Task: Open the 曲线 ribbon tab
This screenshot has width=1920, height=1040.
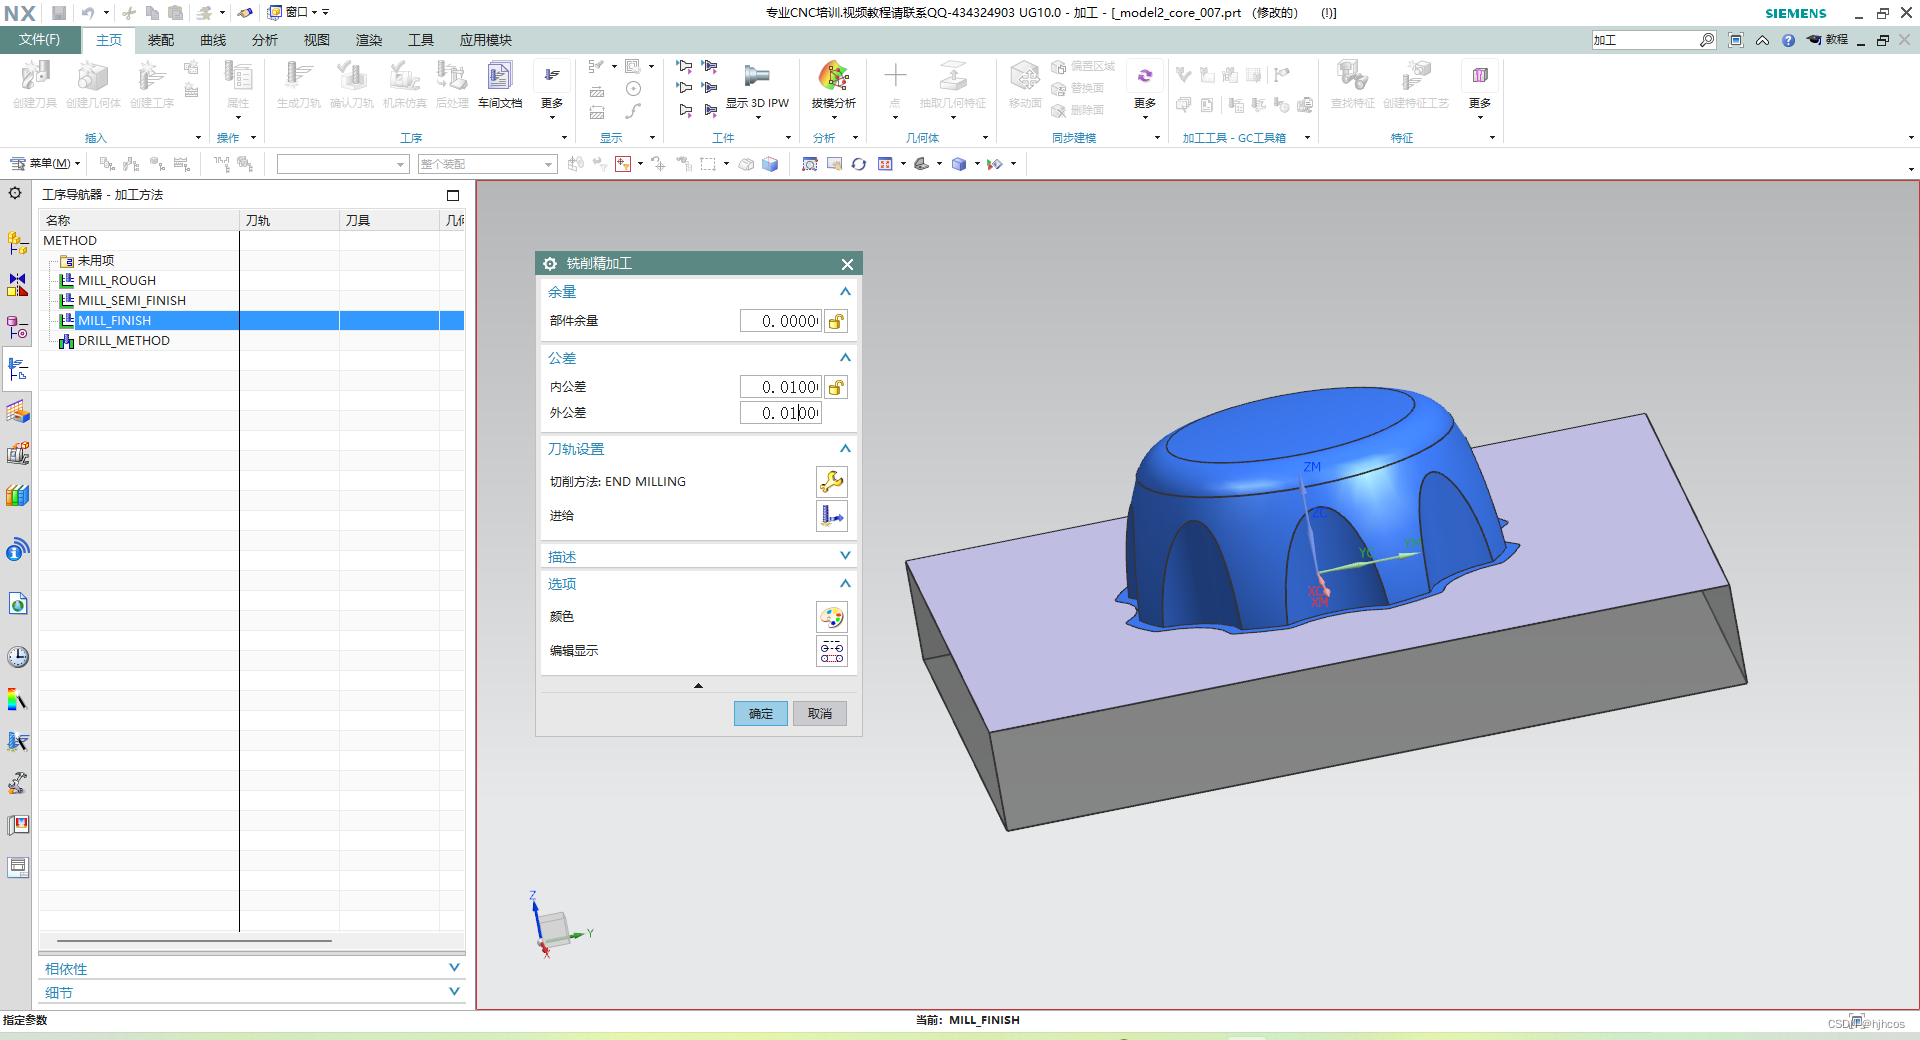Action: tap(213, 40)
